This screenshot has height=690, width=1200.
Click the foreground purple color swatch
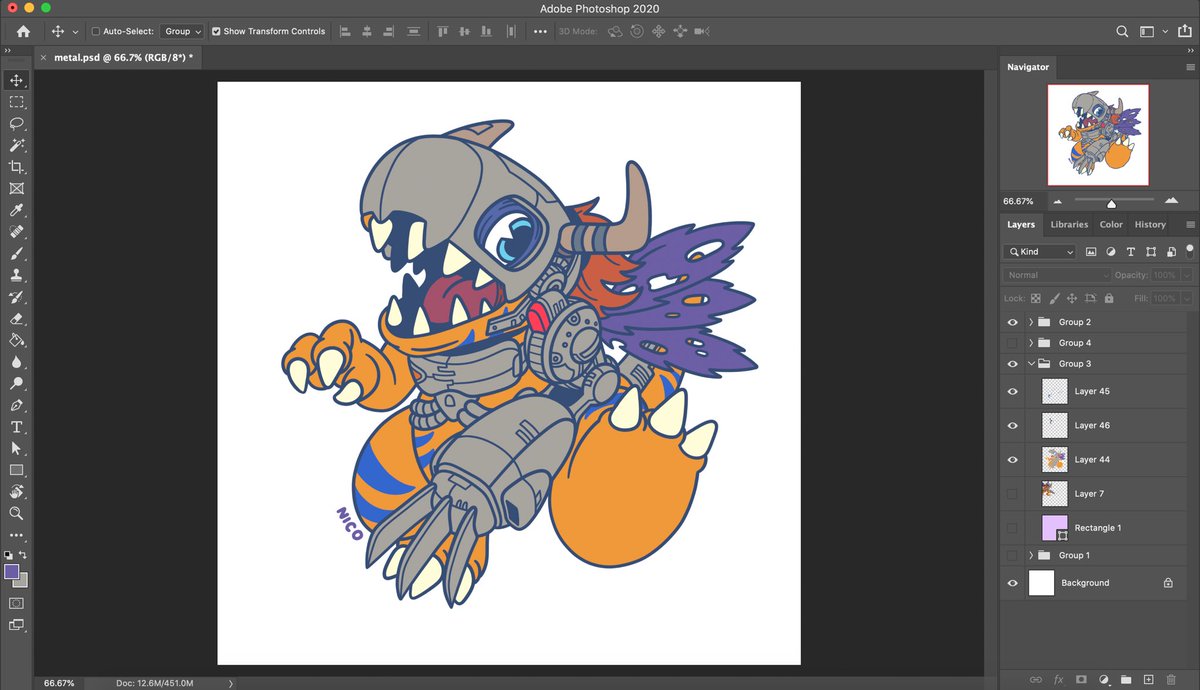[x=12, y=571]
